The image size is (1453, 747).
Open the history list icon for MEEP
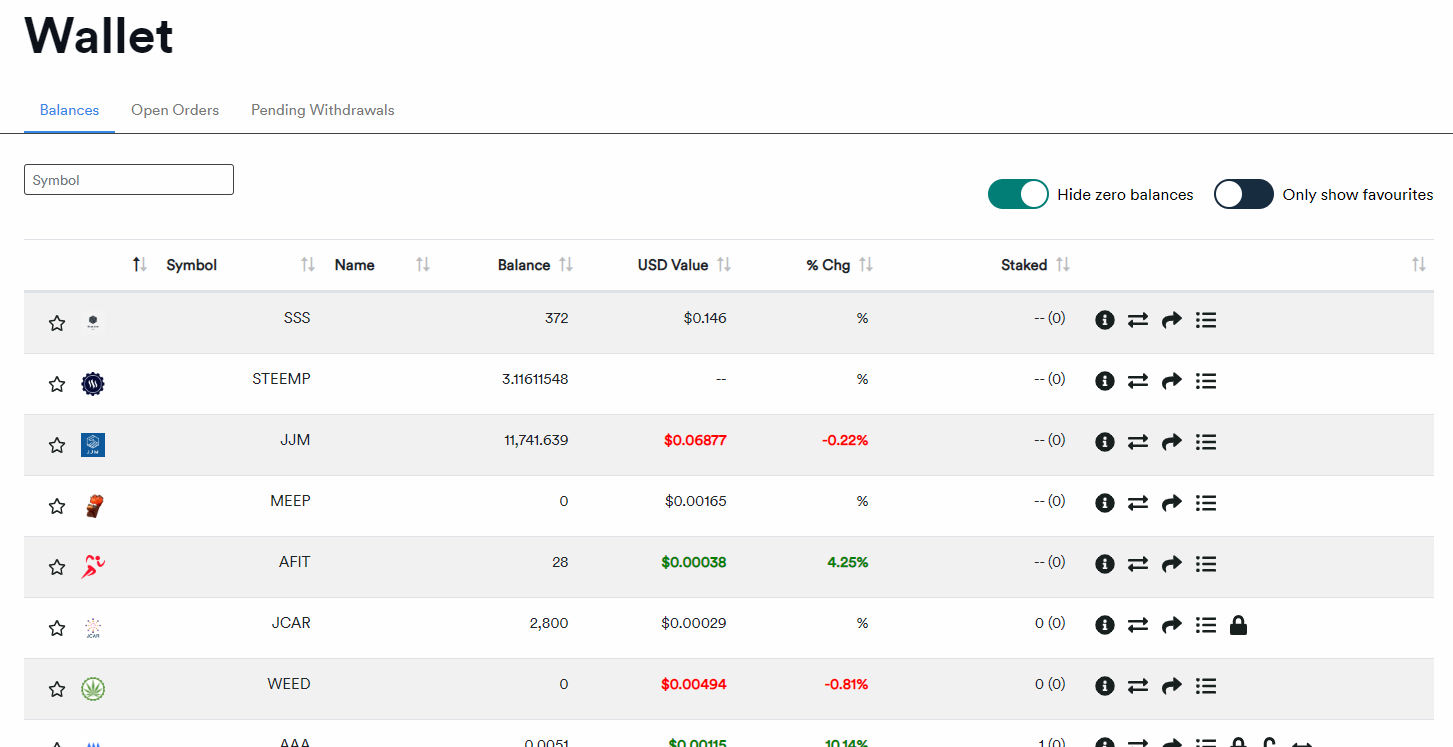coord(1206,503)
